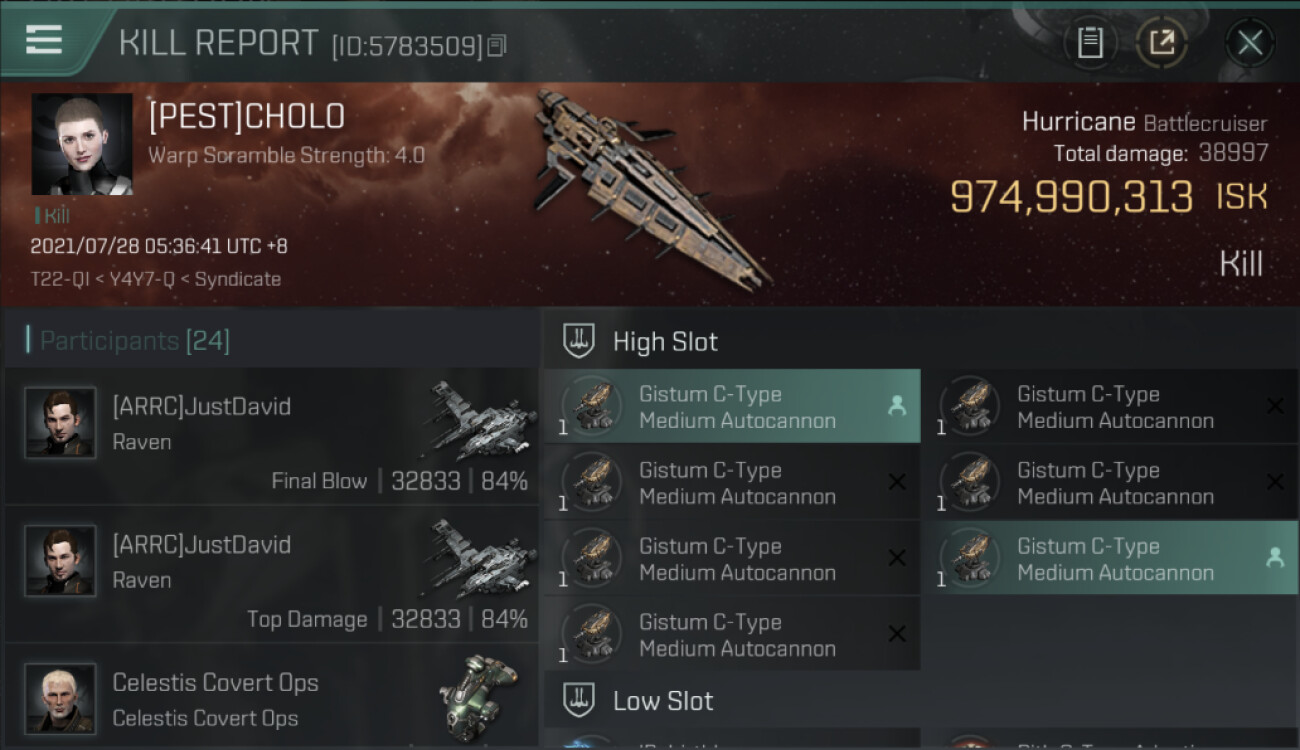Copy the kill report ID with copy icon
The width and height of the screenshot is (1300, 750).
coord(497,46)
